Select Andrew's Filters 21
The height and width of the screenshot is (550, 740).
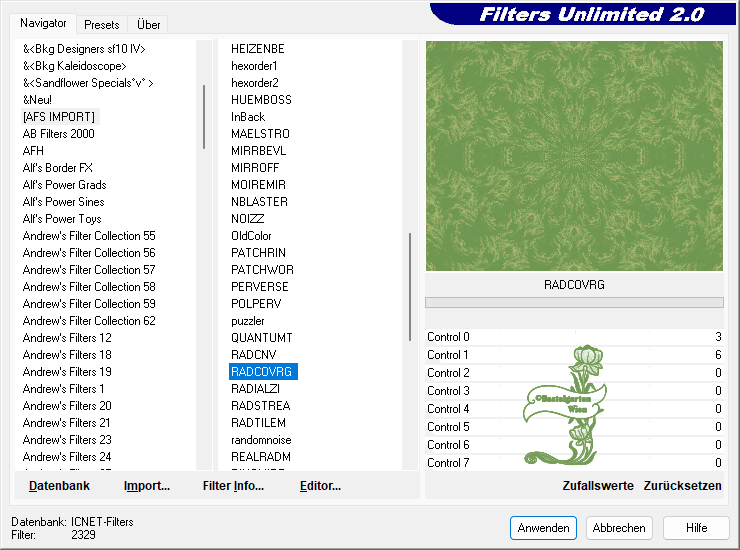click(x=67, y=423)
